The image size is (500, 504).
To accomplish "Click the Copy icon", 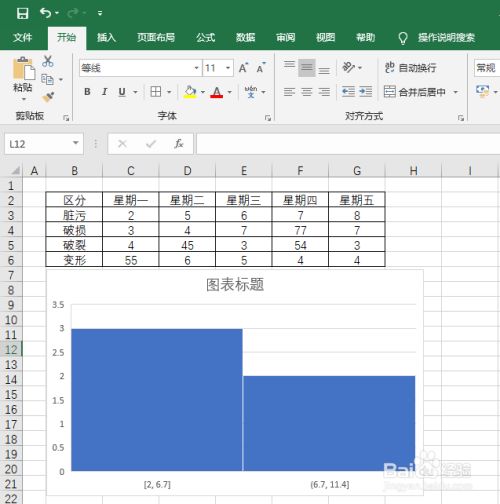I will 47,79.
